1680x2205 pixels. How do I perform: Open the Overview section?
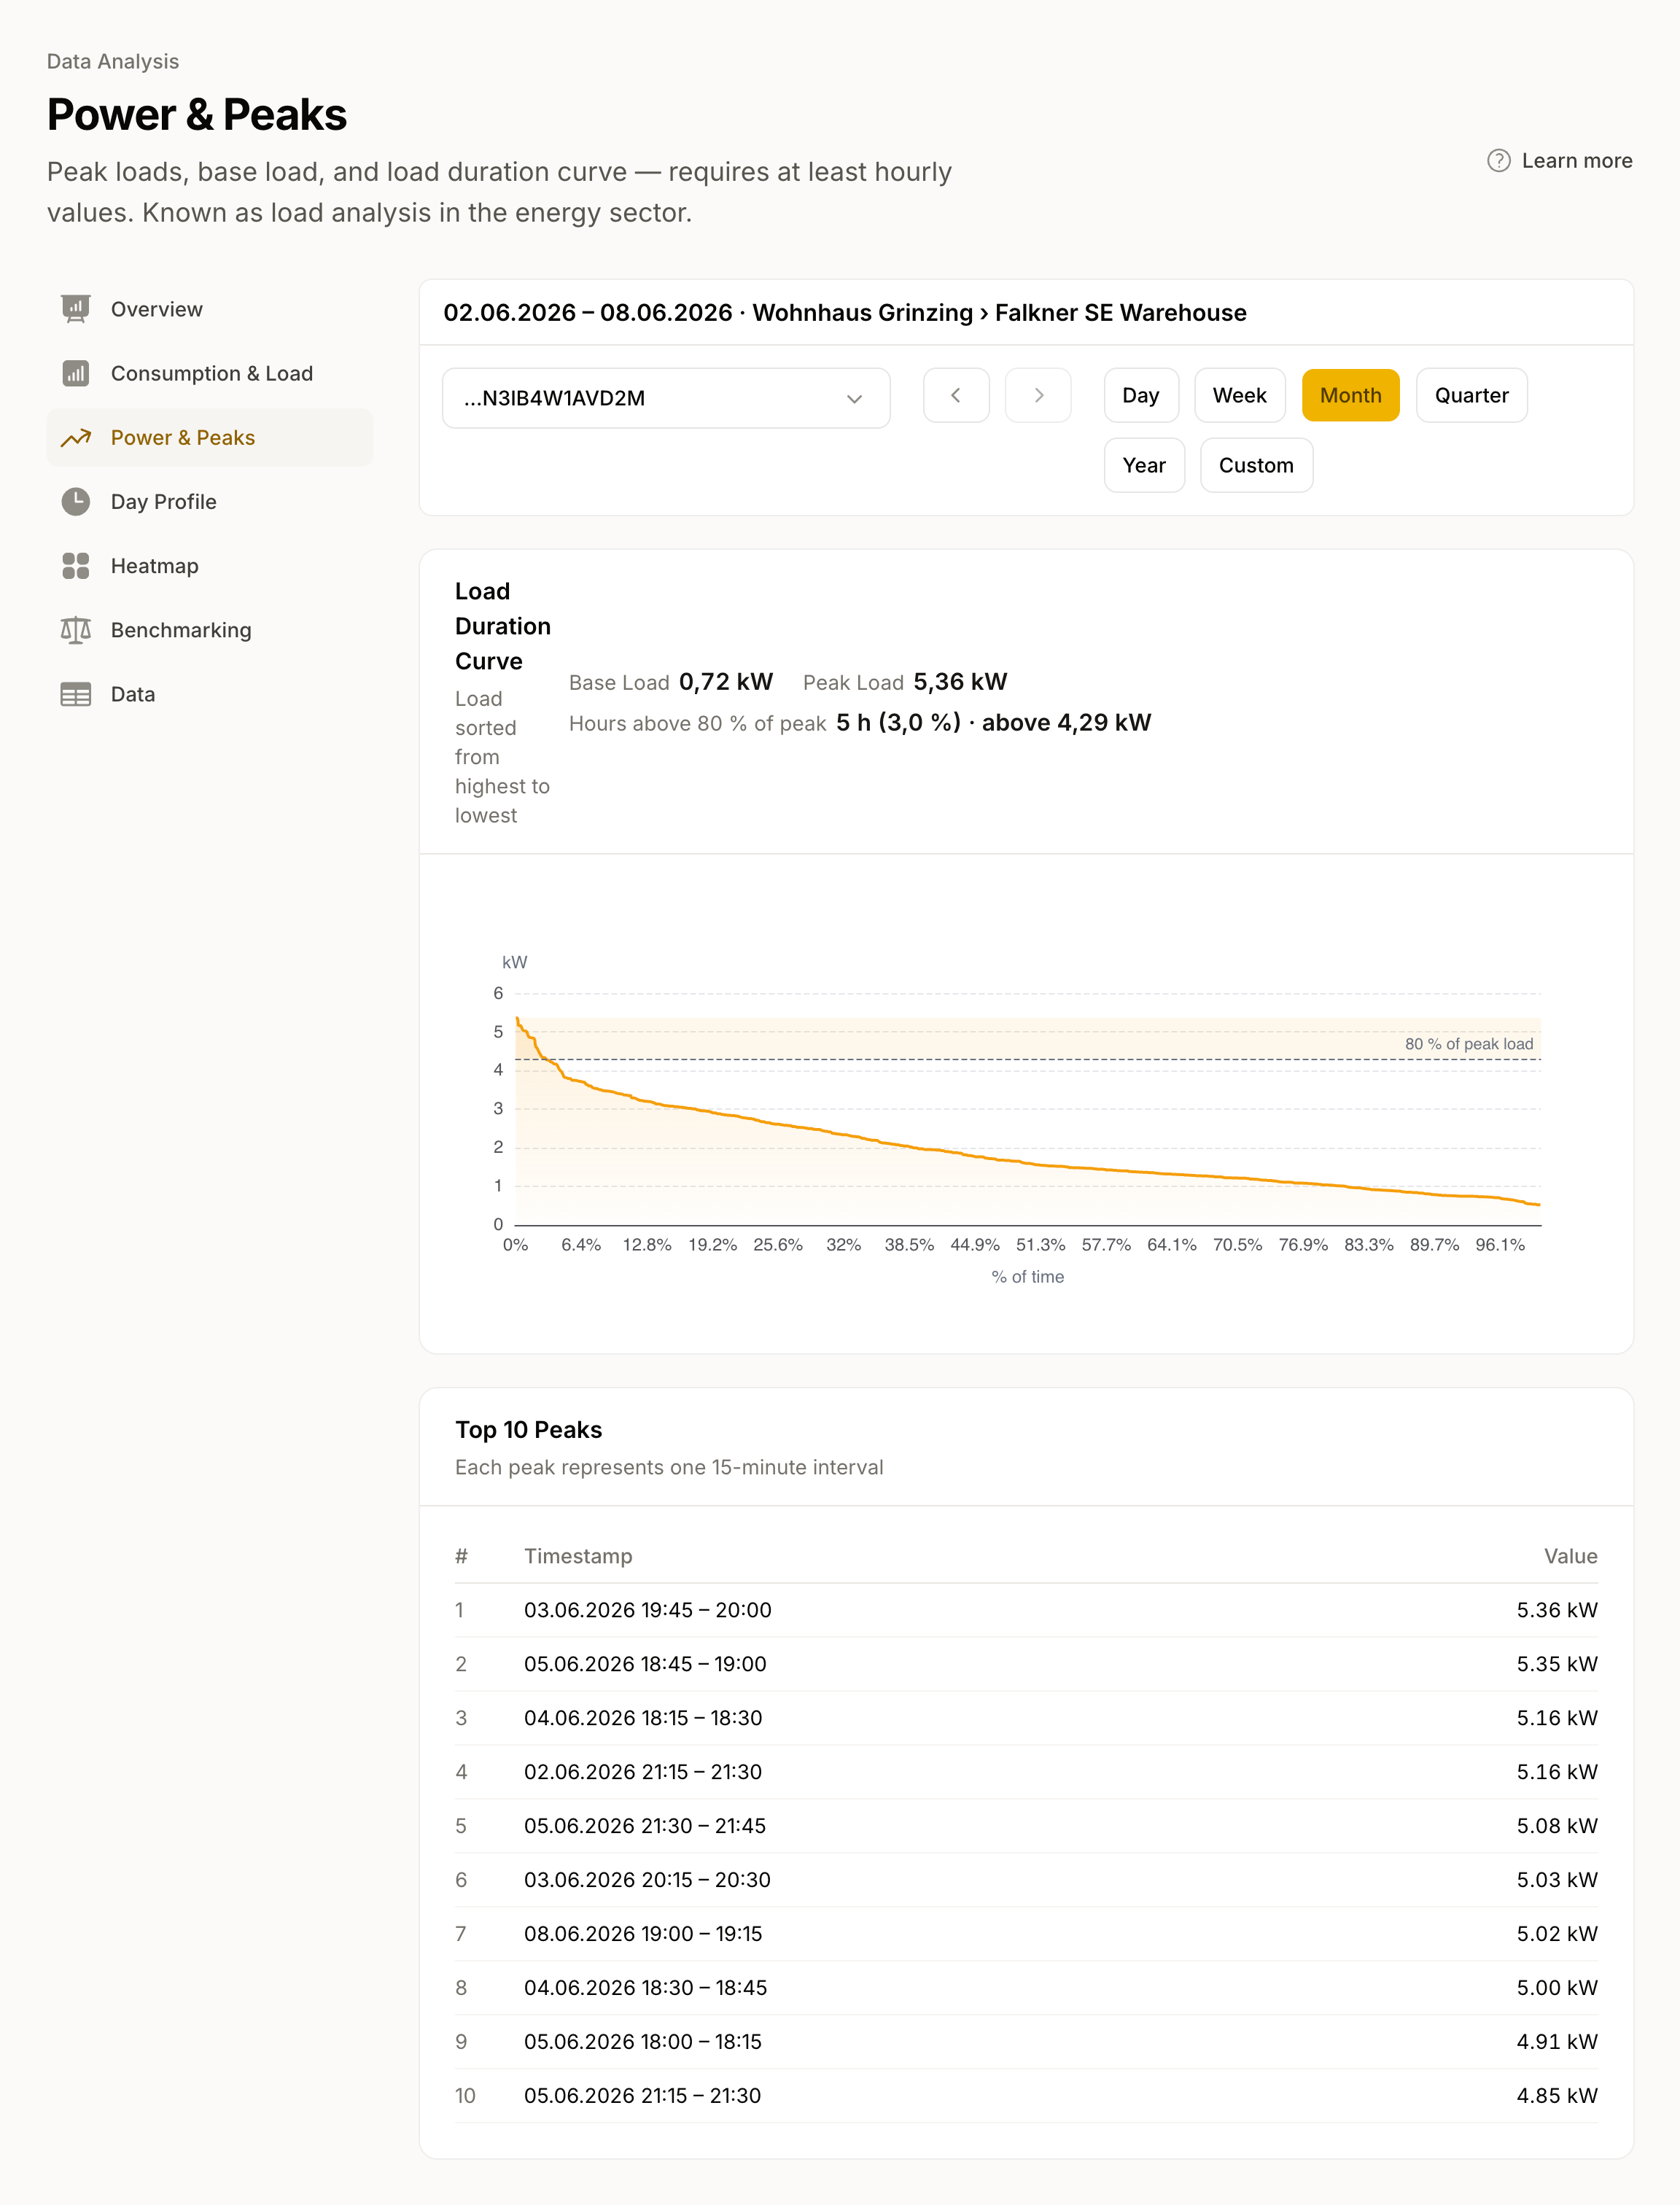coord(210,309)
